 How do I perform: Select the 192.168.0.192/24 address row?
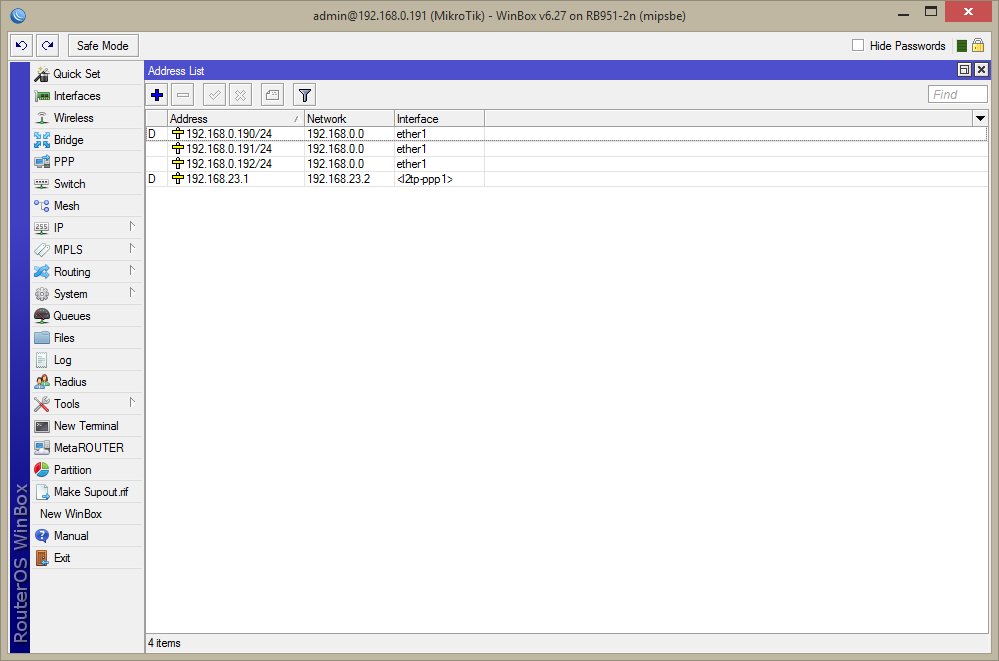point(566,164)
